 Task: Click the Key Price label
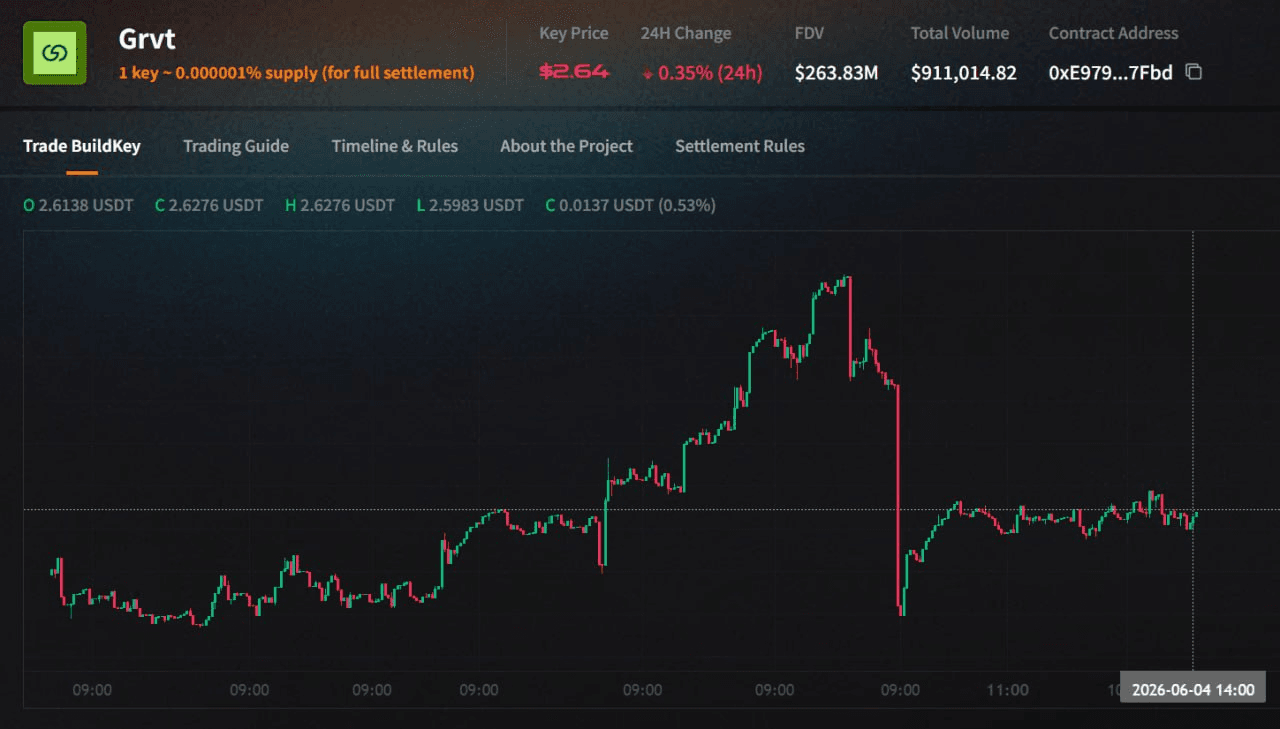click(x=574, y=33)
